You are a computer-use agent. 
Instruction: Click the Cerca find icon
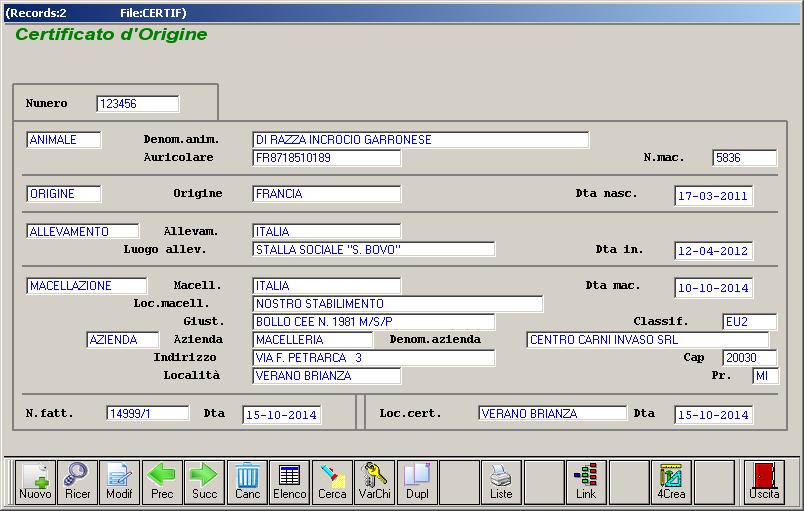332,482
